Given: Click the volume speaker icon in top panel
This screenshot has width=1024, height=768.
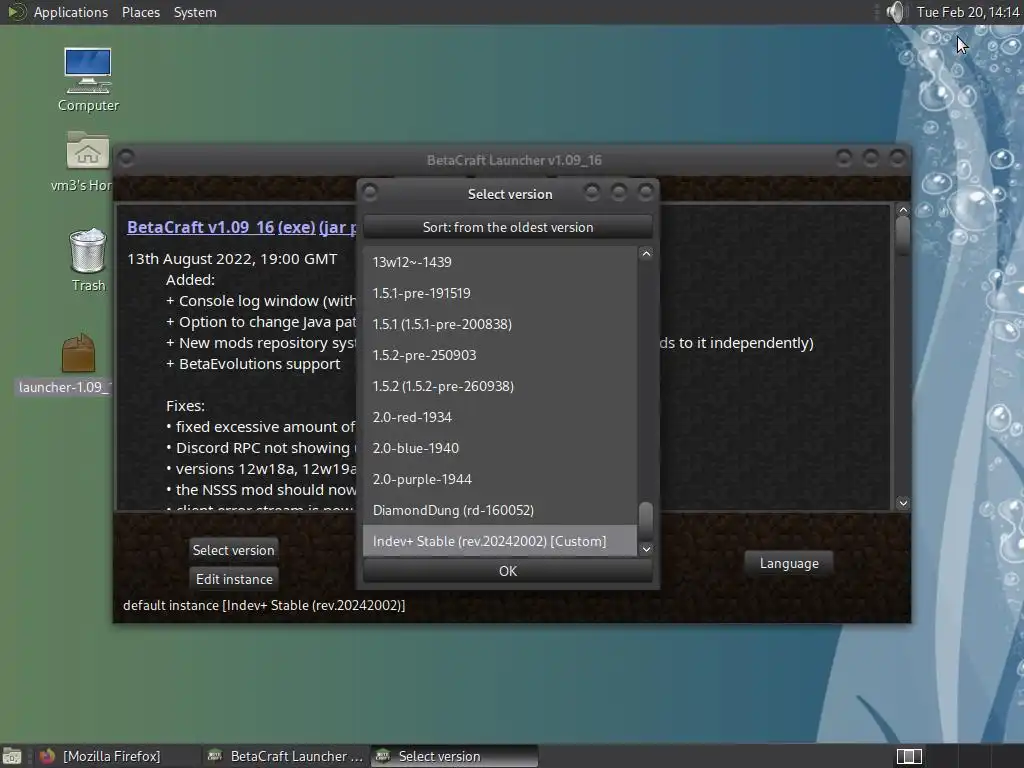Looking at the screenshot, I should click(x=895, y=12).
